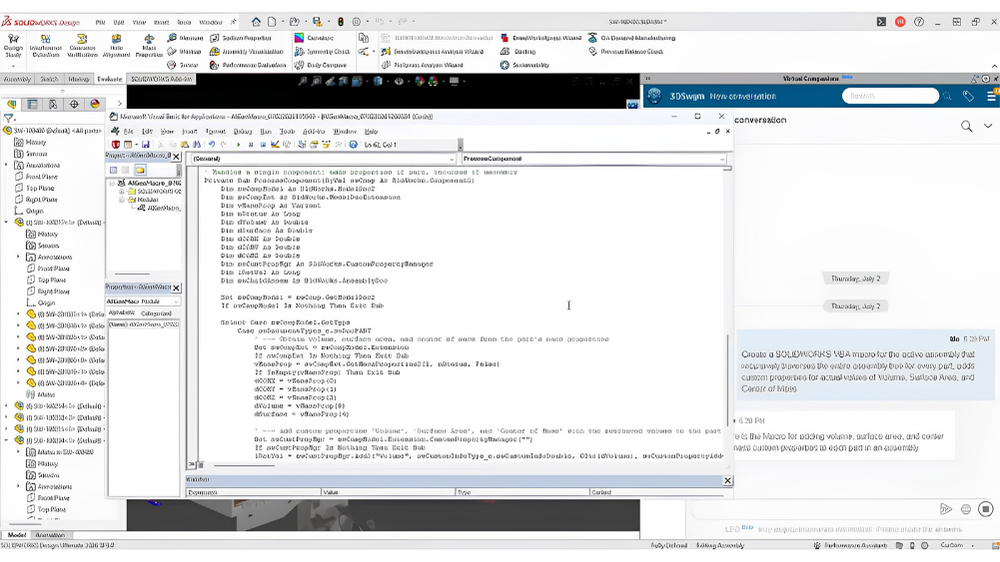
Task: Open the ConfigurationManager tab icon
Action: 53,104
